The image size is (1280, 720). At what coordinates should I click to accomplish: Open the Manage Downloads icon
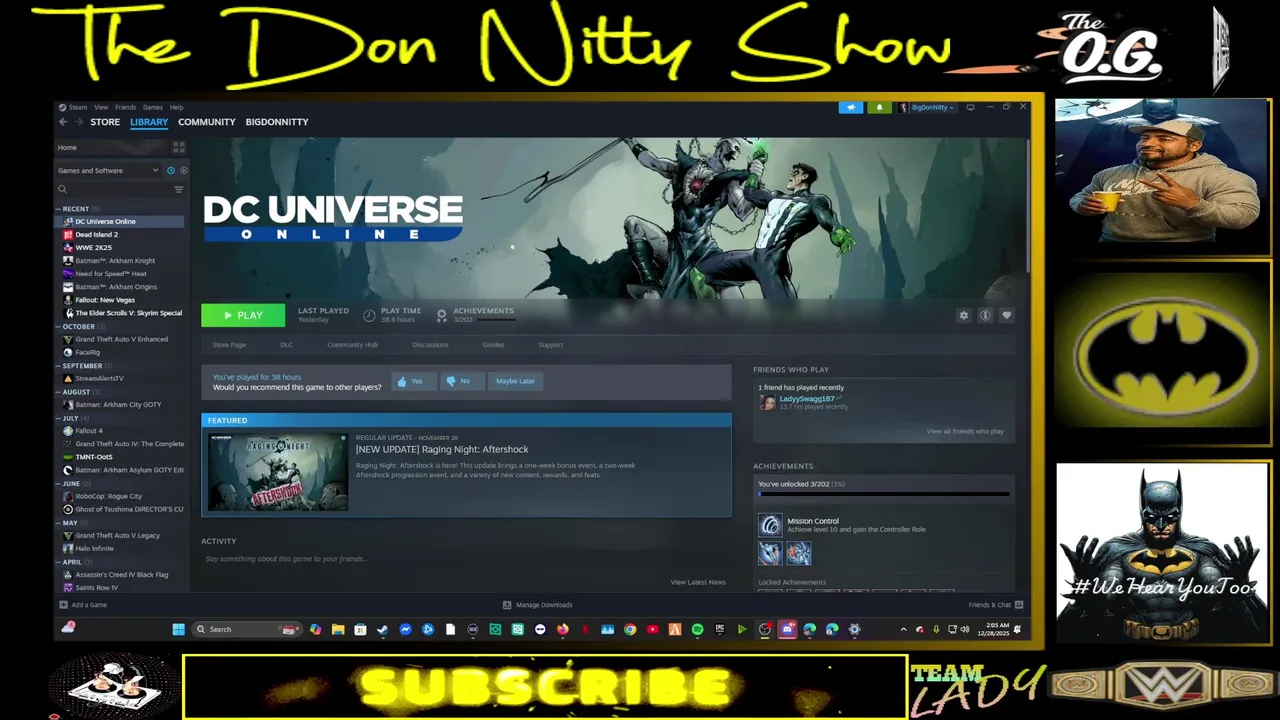[507, 605]
